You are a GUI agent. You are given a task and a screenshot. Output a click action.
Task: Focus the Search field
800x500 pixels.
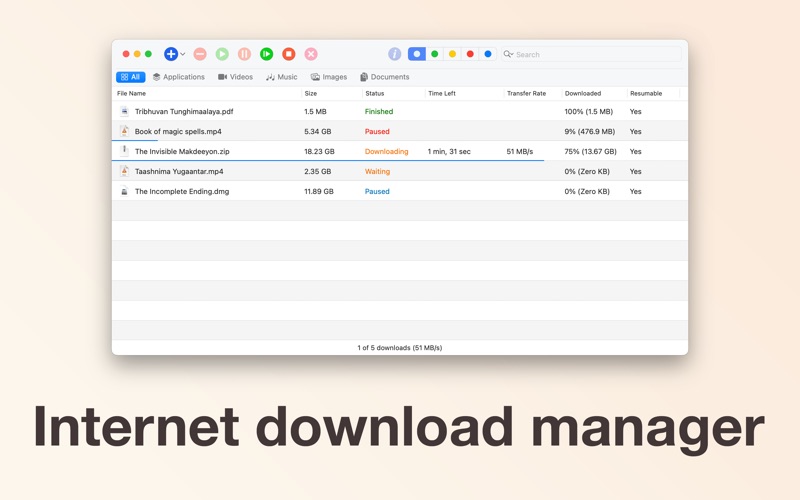[591, 54]
